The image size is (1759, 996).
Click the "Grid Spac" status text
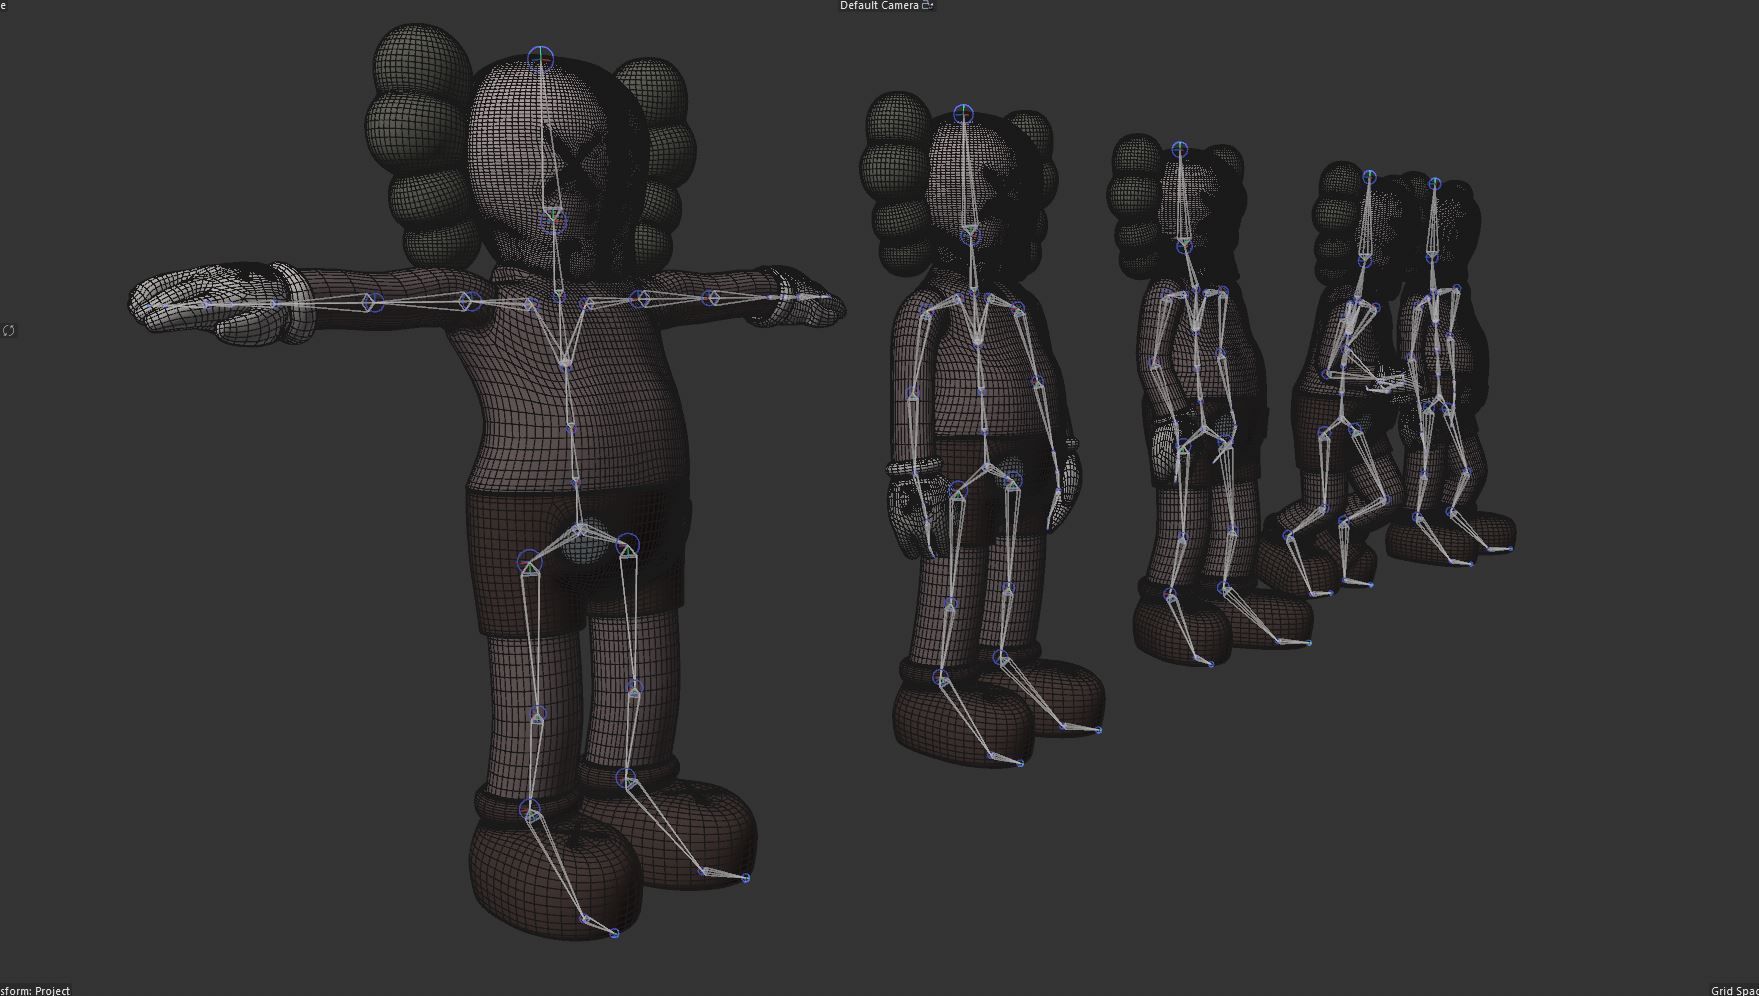click(1735, 990)
